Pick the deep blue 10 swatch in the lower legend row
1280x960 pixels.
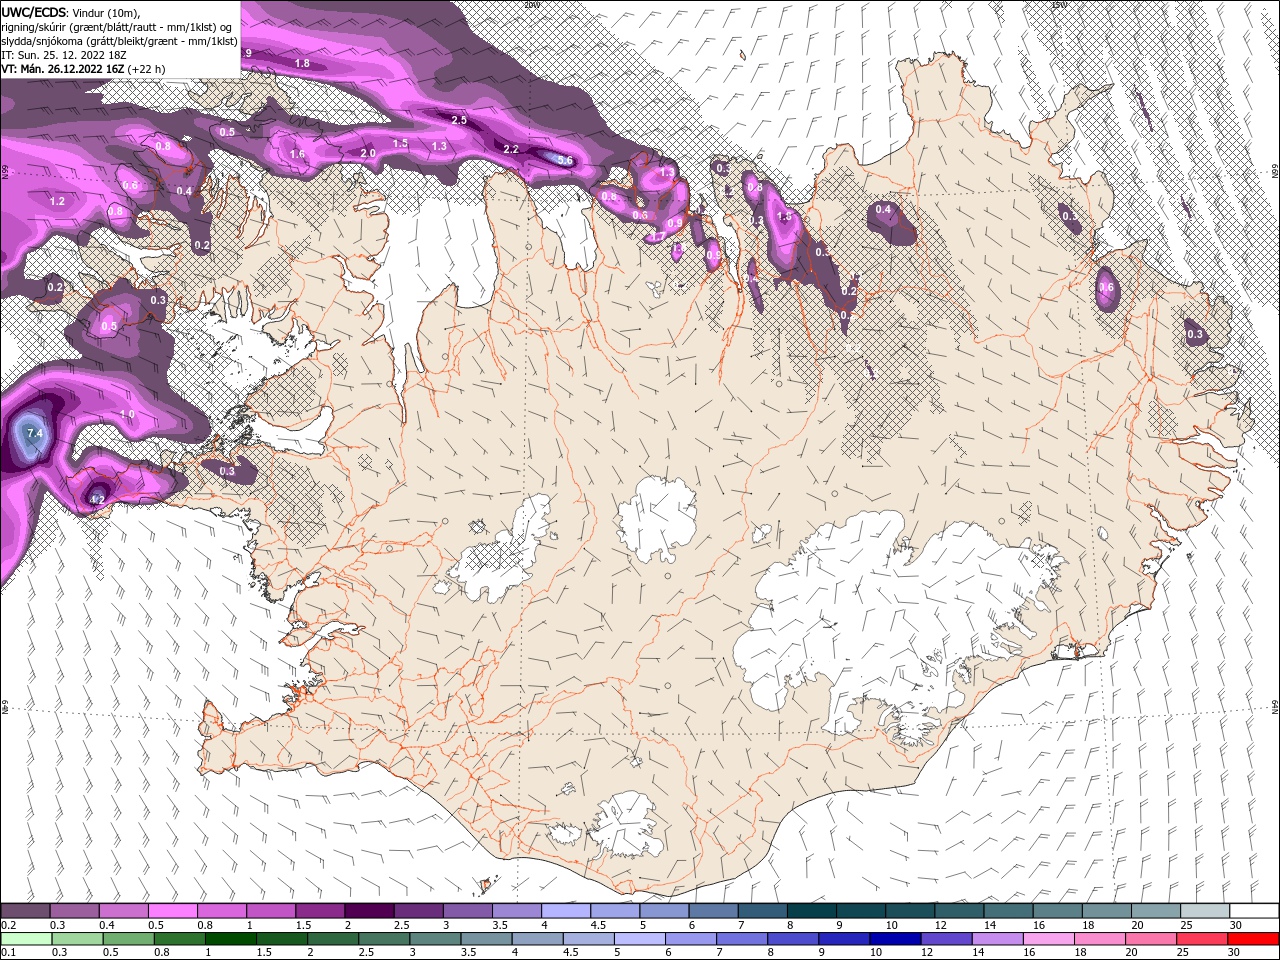coord(896,937)
